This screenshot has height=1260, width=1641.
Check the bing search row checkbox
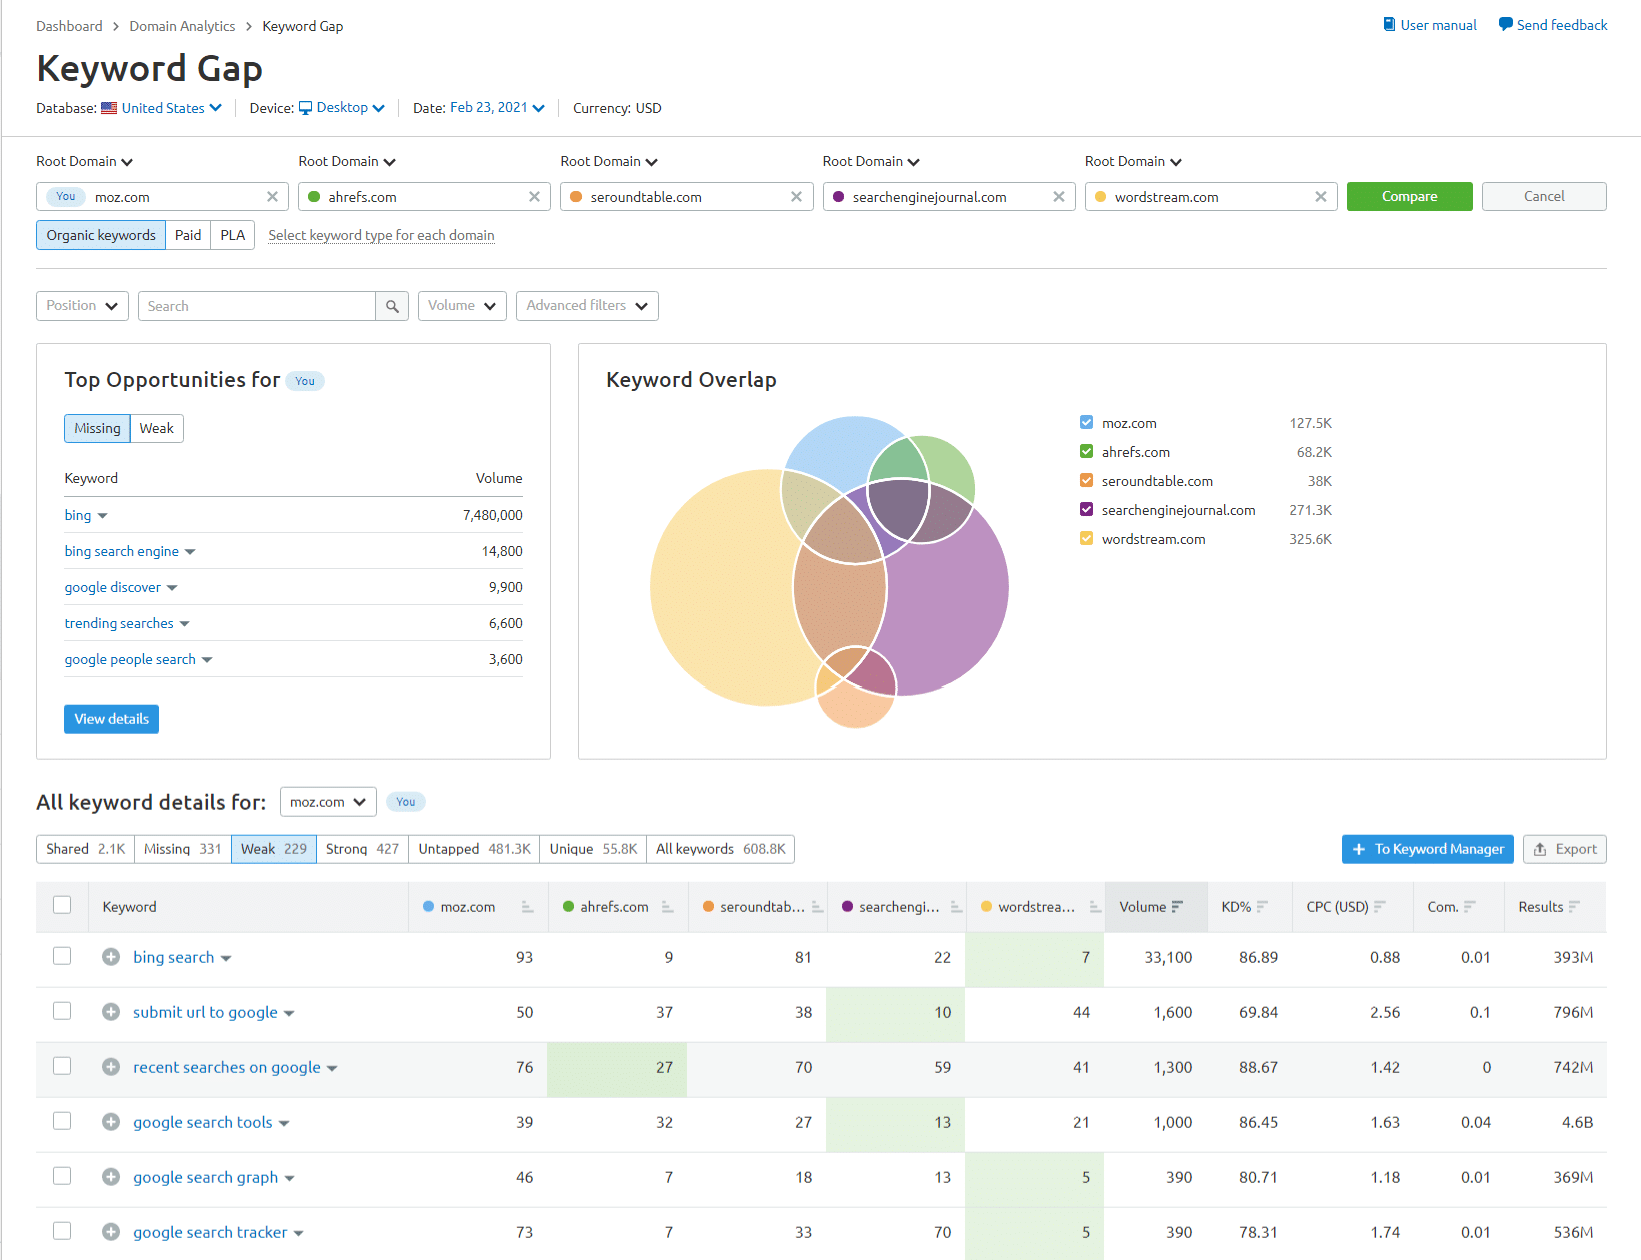tap(62, 956)
